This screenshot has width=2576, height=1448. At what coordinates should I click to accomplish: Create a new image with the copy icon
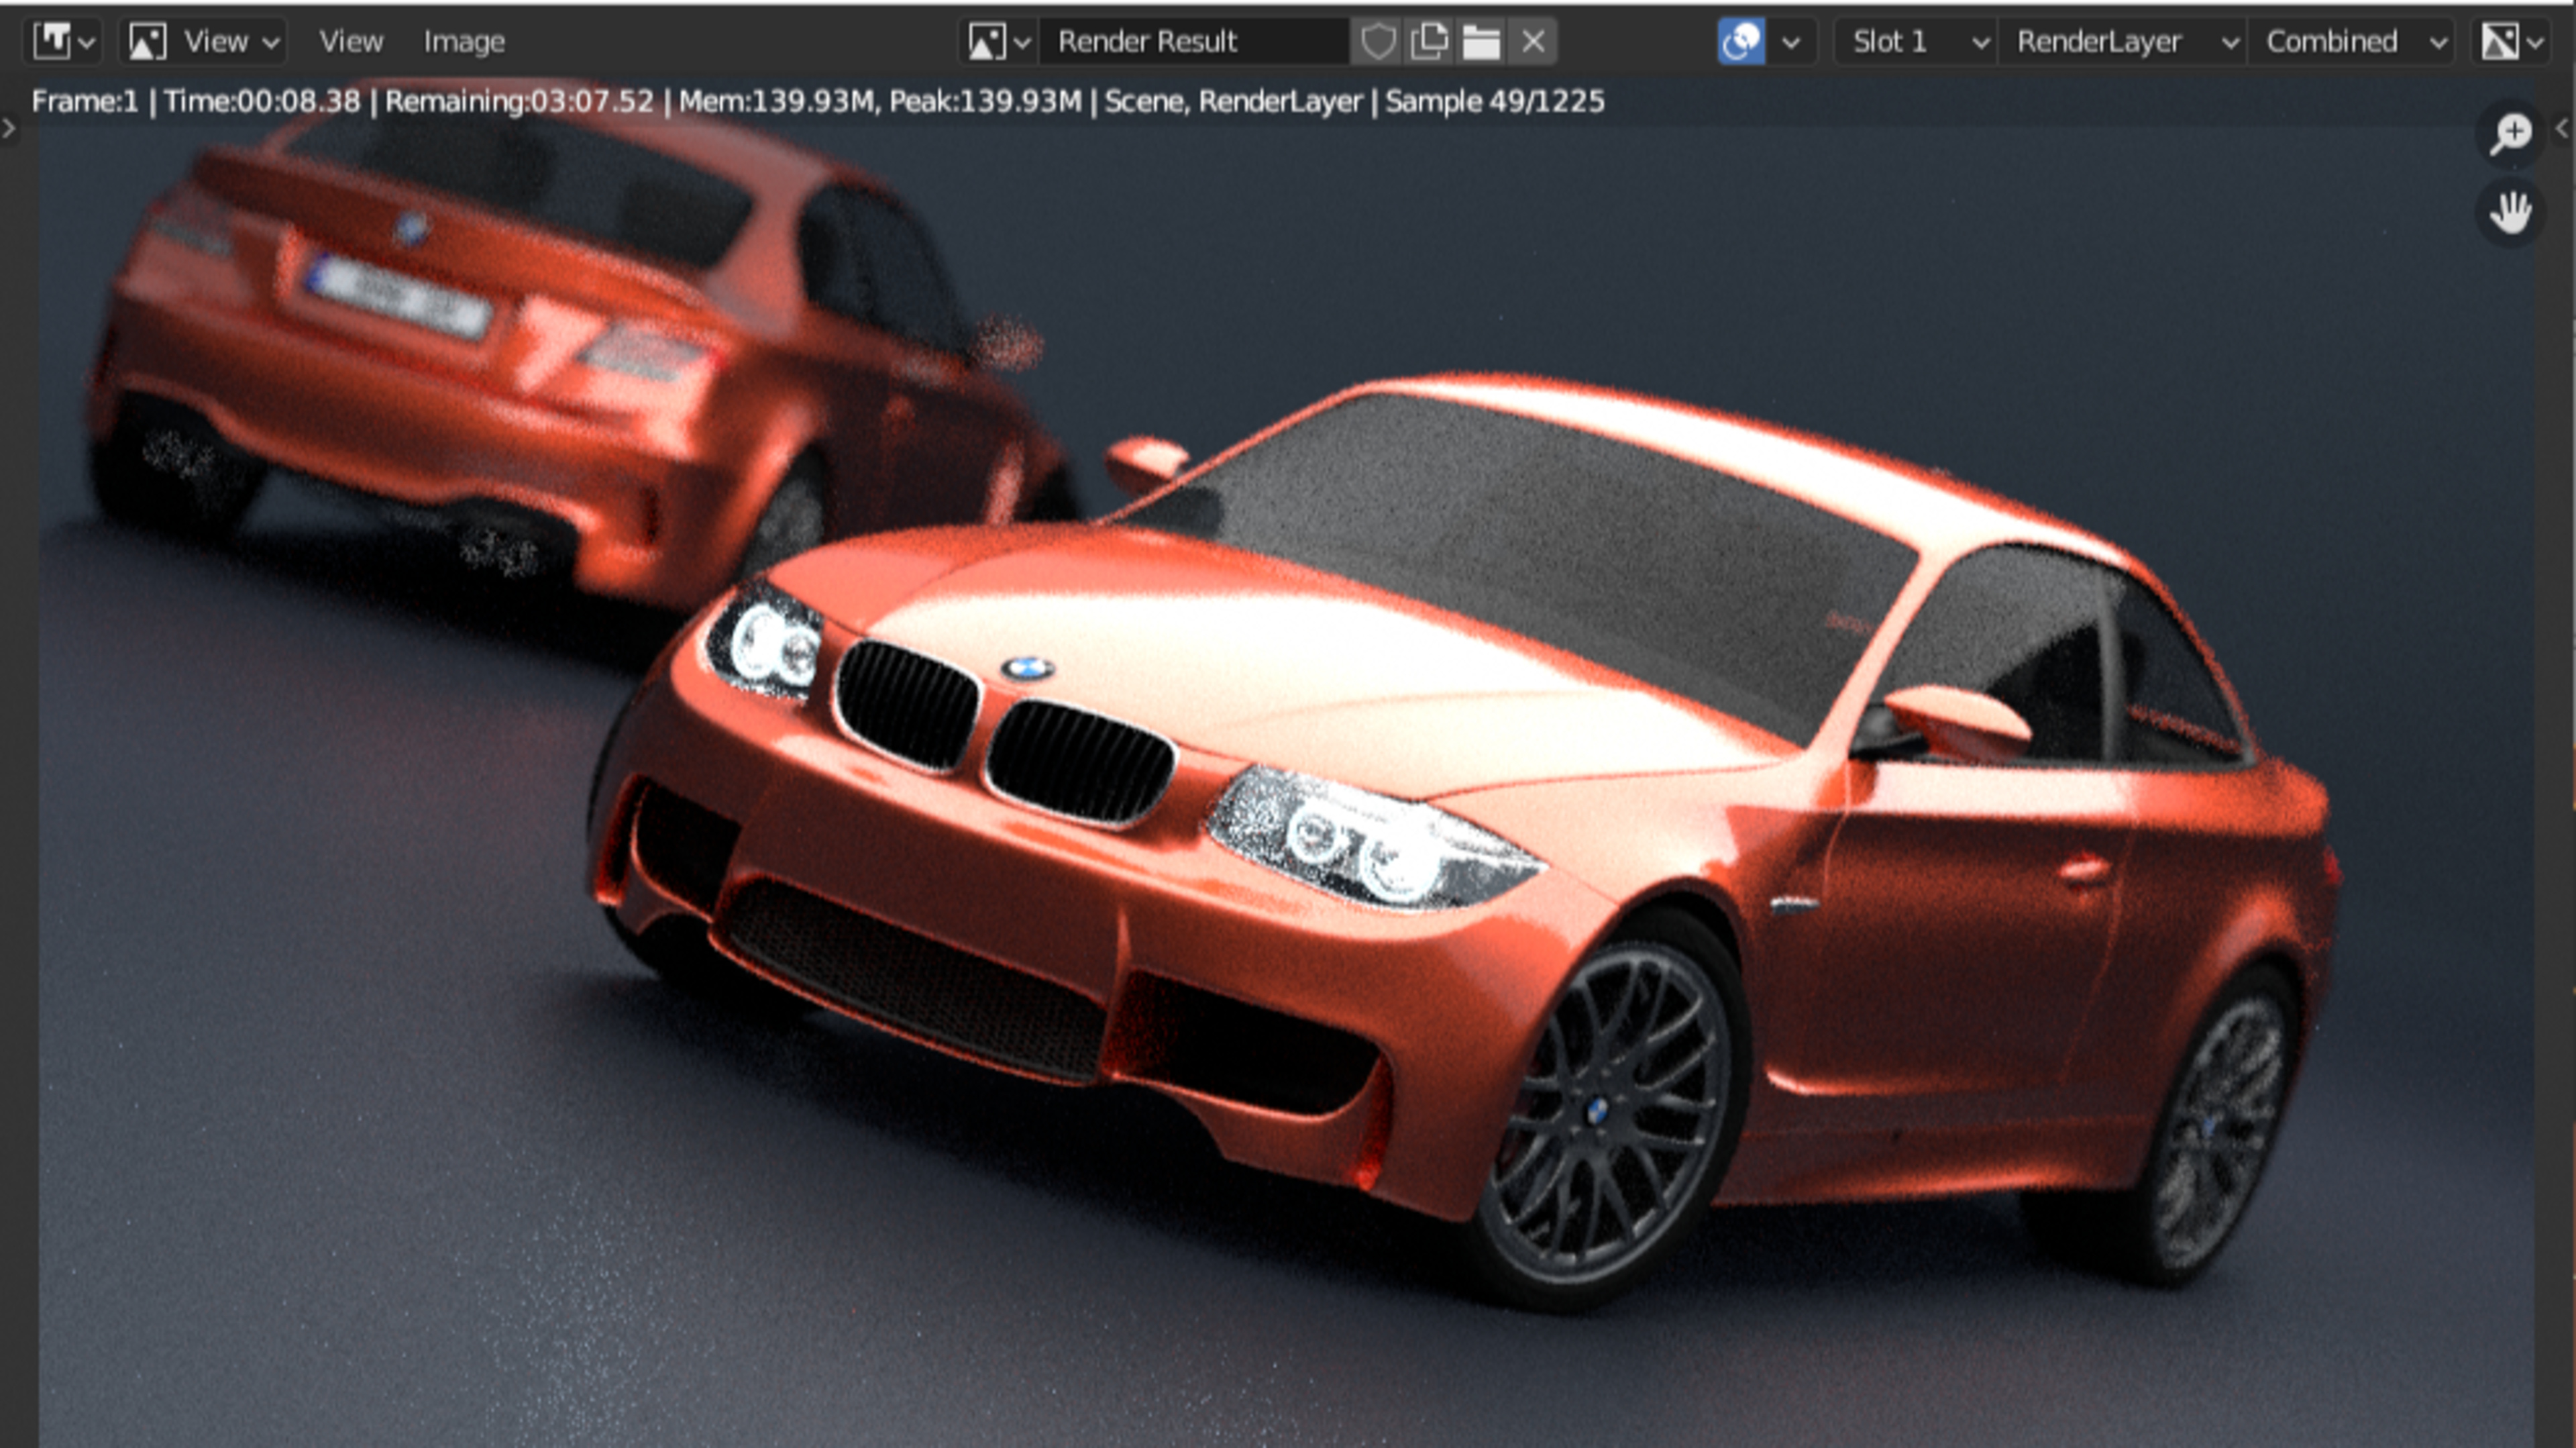tap(1429, 42)
